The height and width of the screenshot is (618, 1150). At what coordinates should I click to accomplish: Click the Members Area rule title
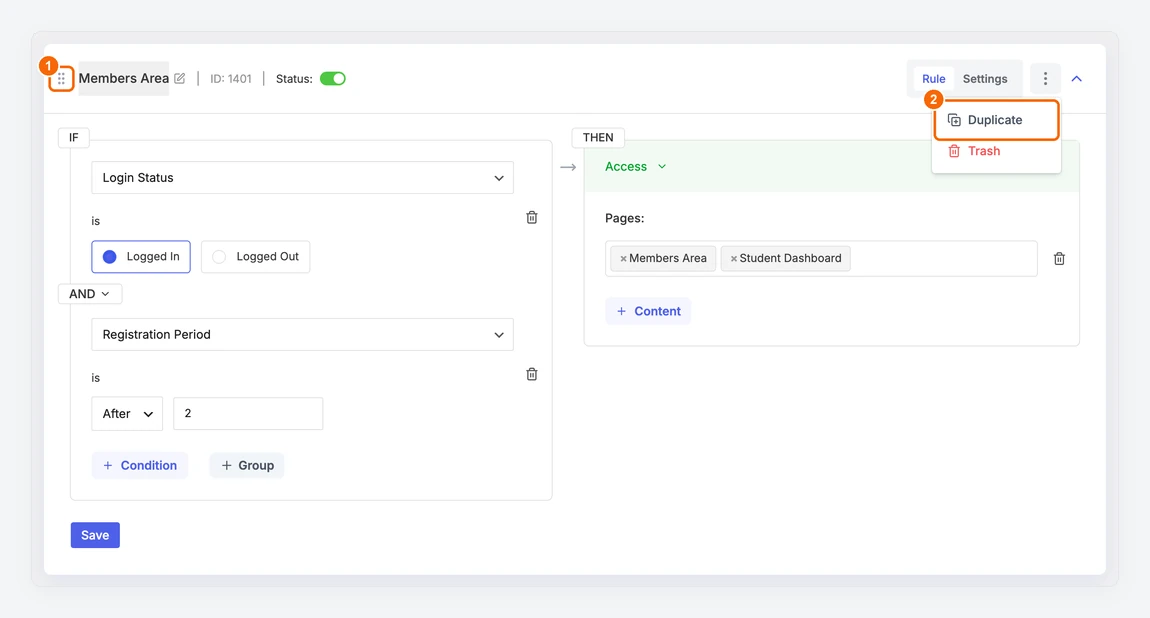[124, 78]
